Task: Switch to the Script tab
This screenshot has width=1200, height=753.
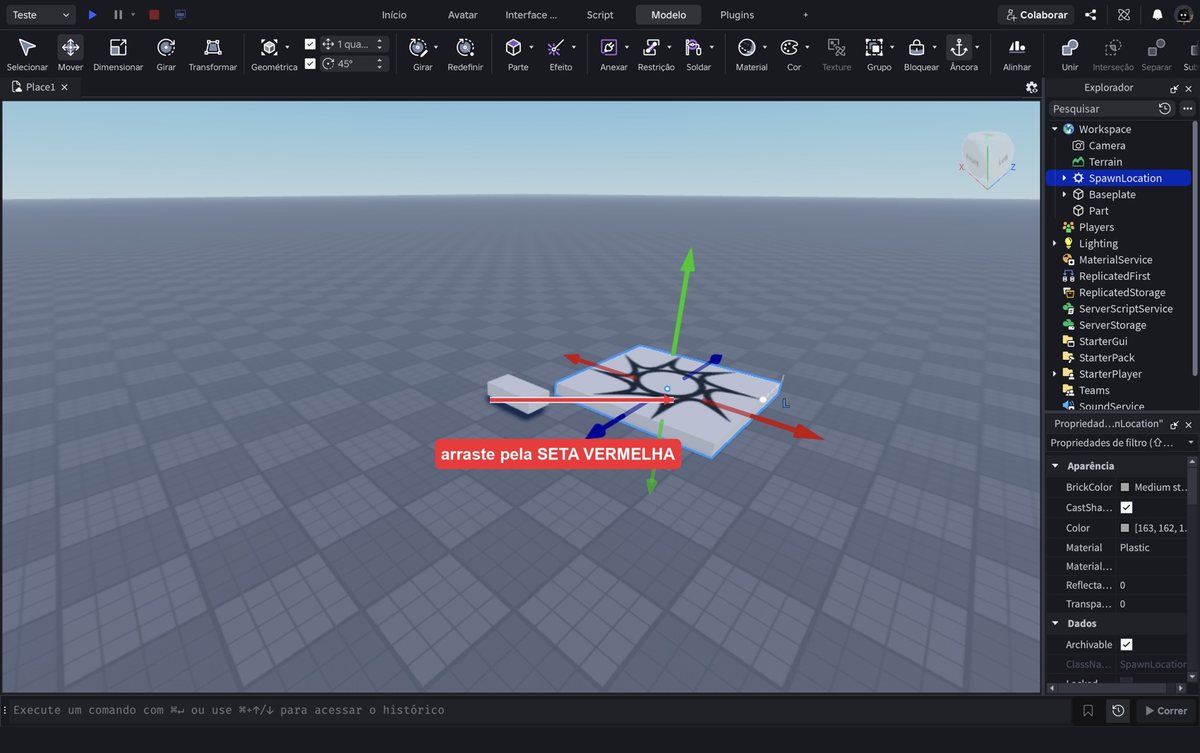Action: tap(600, 15)
